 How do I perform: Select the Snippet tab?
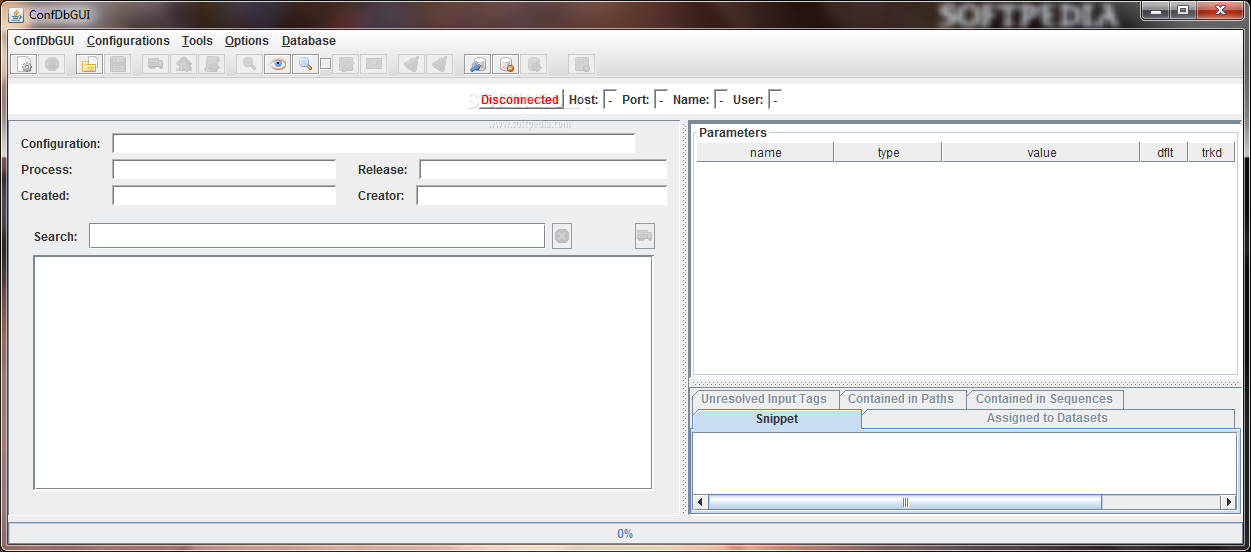pyautogui.click(x=777, y=419)
